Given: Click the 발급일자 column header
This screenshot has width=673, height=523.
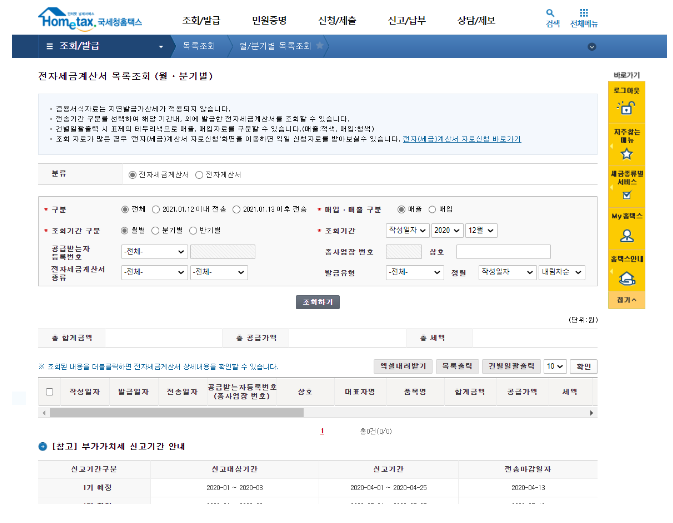Looking at the screenshot, I should click(133, 392).
